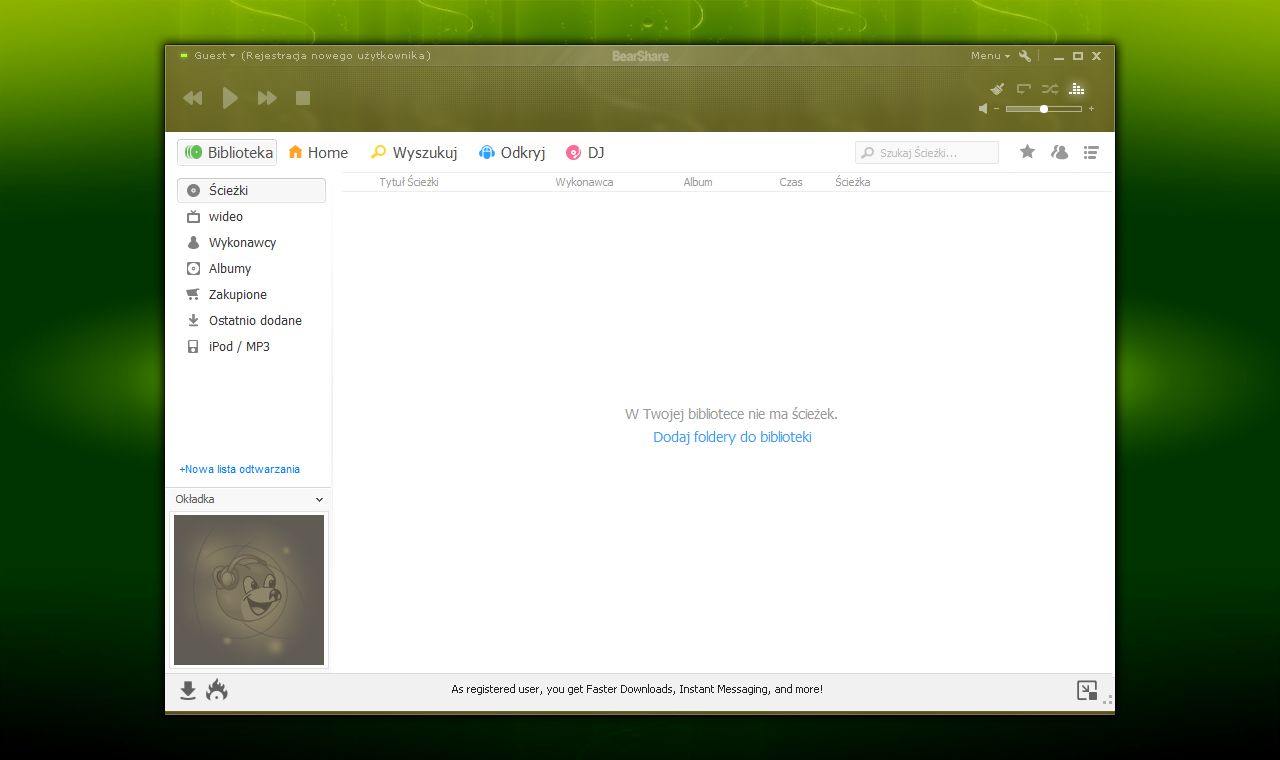
Task: Click the rewind playback button
Action: click(x=192, y=98)
